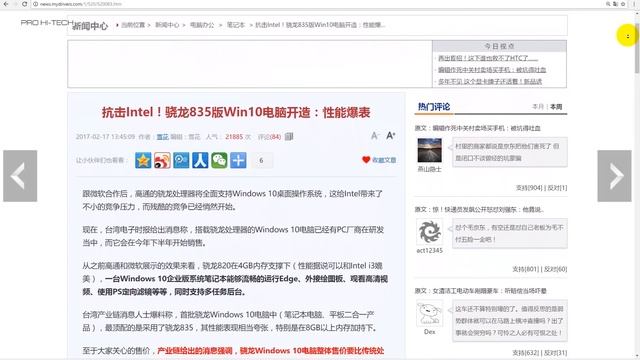Click 笔记本 breadcrumb link
This screenshot has width=640, height=360.
(x=236, y=25)
